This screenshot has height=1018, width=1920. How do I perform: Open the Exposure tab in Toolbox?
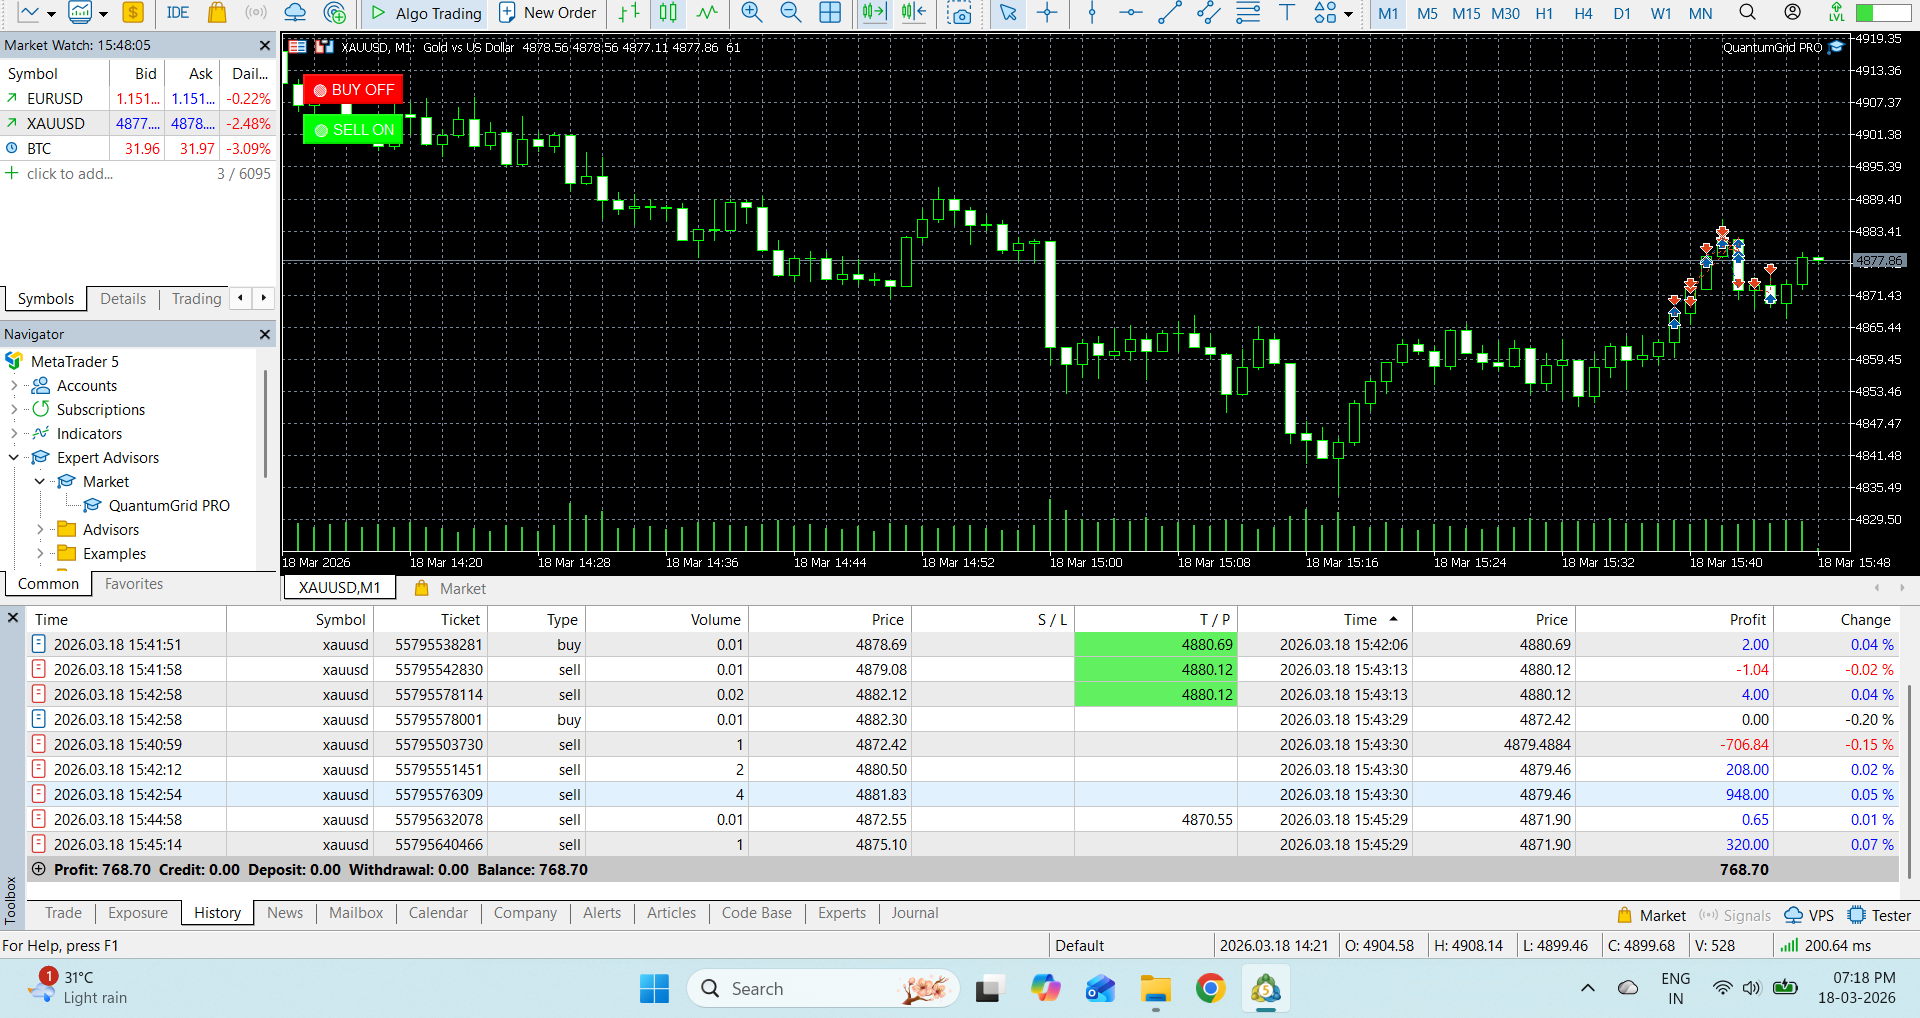click(x=138, y=913)
